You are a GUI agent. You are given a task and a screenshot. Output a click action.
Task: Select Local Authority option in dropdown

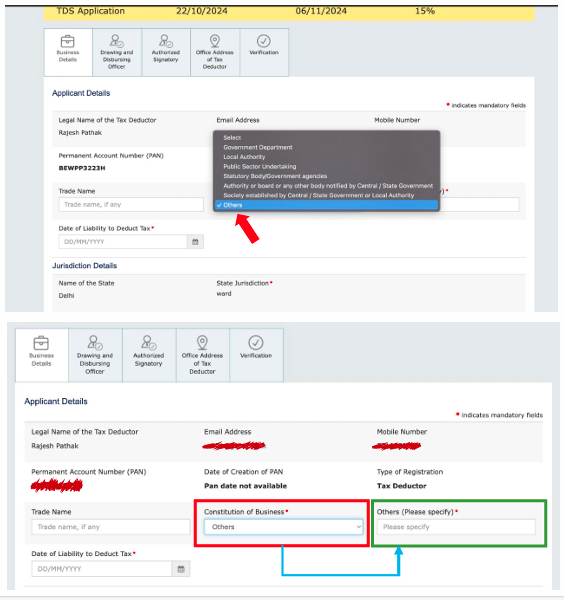[x=244, y=157]
